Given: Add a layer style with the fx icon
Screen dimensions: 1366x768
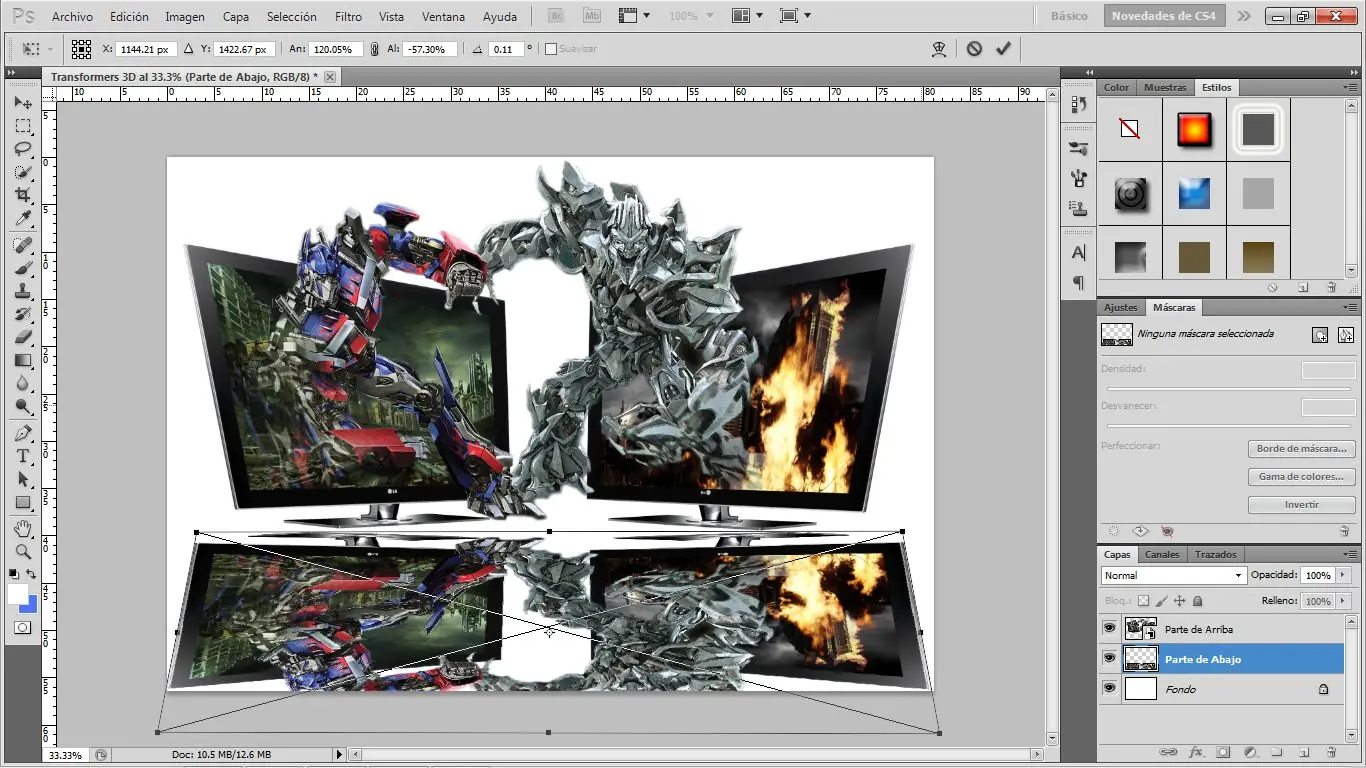Looking at the screenshot, I should pyautogui.click(x=1196, y=752).
